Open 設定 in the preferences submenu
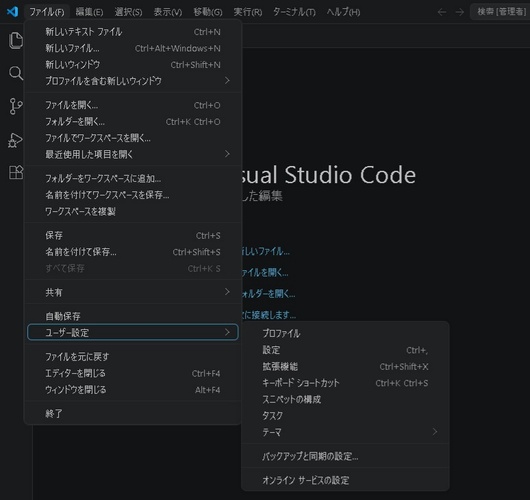Screen dimensions: 530x500 pos(345,350)
